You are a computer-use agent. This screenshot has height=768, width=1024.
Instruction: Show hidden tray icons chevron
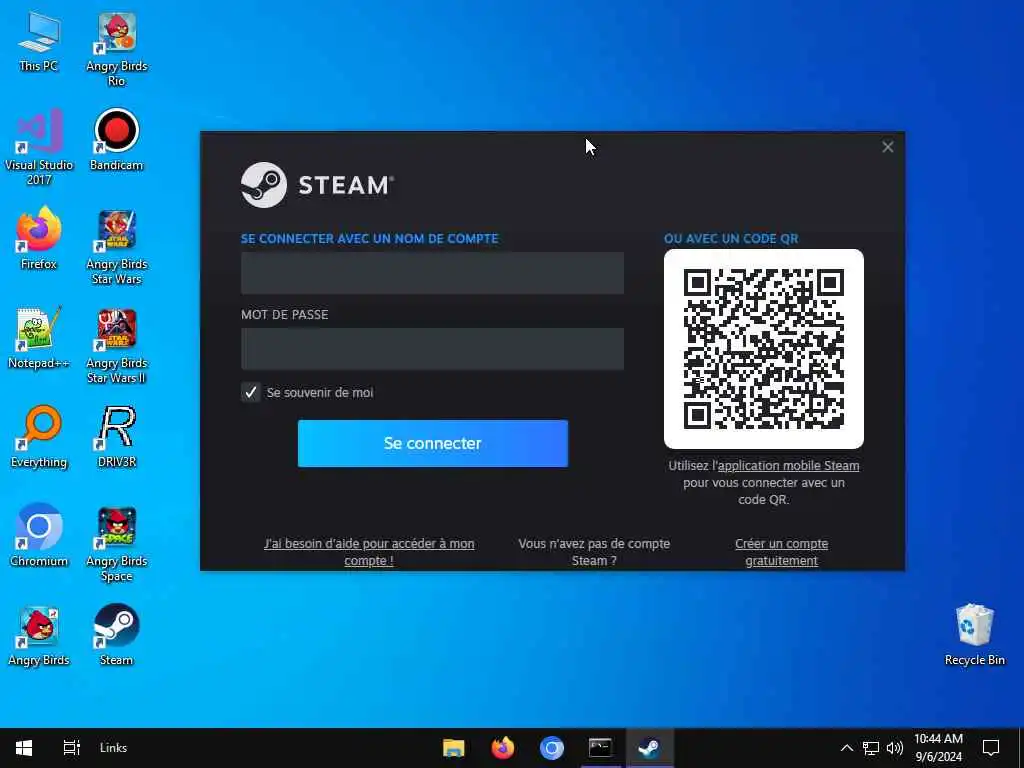pyautogui.click(x=846, y=748)
